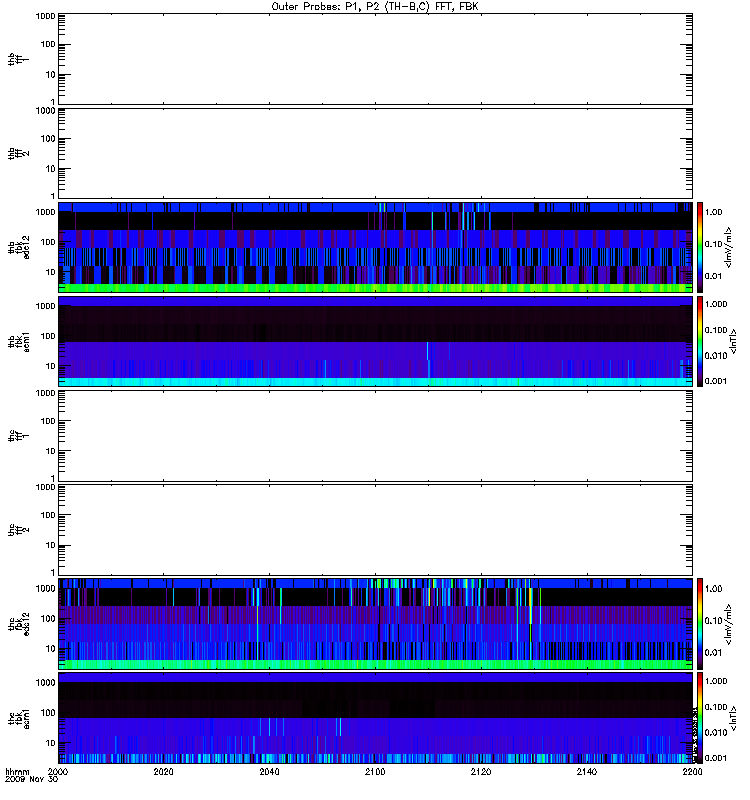The width and height of the screenshot is (750, 800).
Task: Click the "thc fff 1" y-axis label
Action: point(19,436)
